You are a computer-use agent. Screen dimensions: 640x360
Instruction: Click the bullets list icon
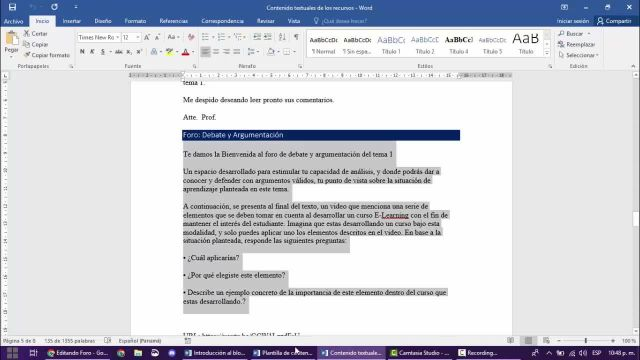[205, 37]
